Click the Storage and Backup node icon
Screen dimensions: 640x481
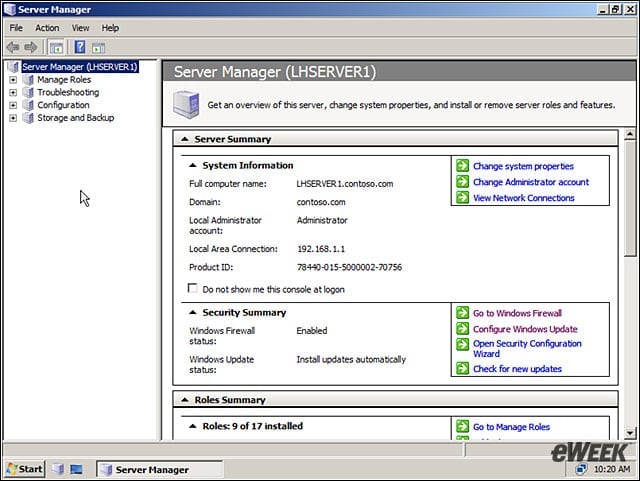tap(28, 118)
